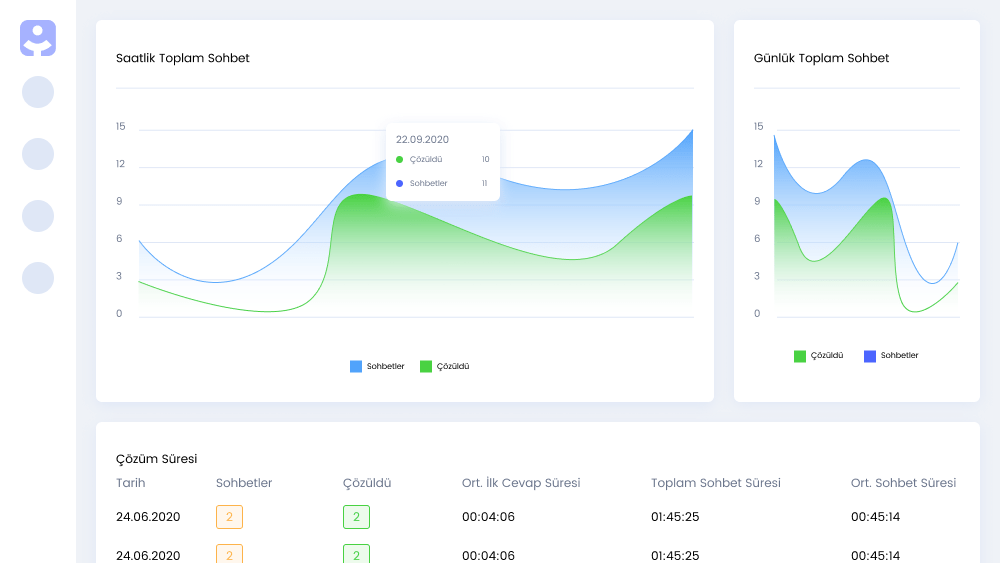Sort the table by Tarih column header
The image size is (1000, 563).
click(132, 483)
